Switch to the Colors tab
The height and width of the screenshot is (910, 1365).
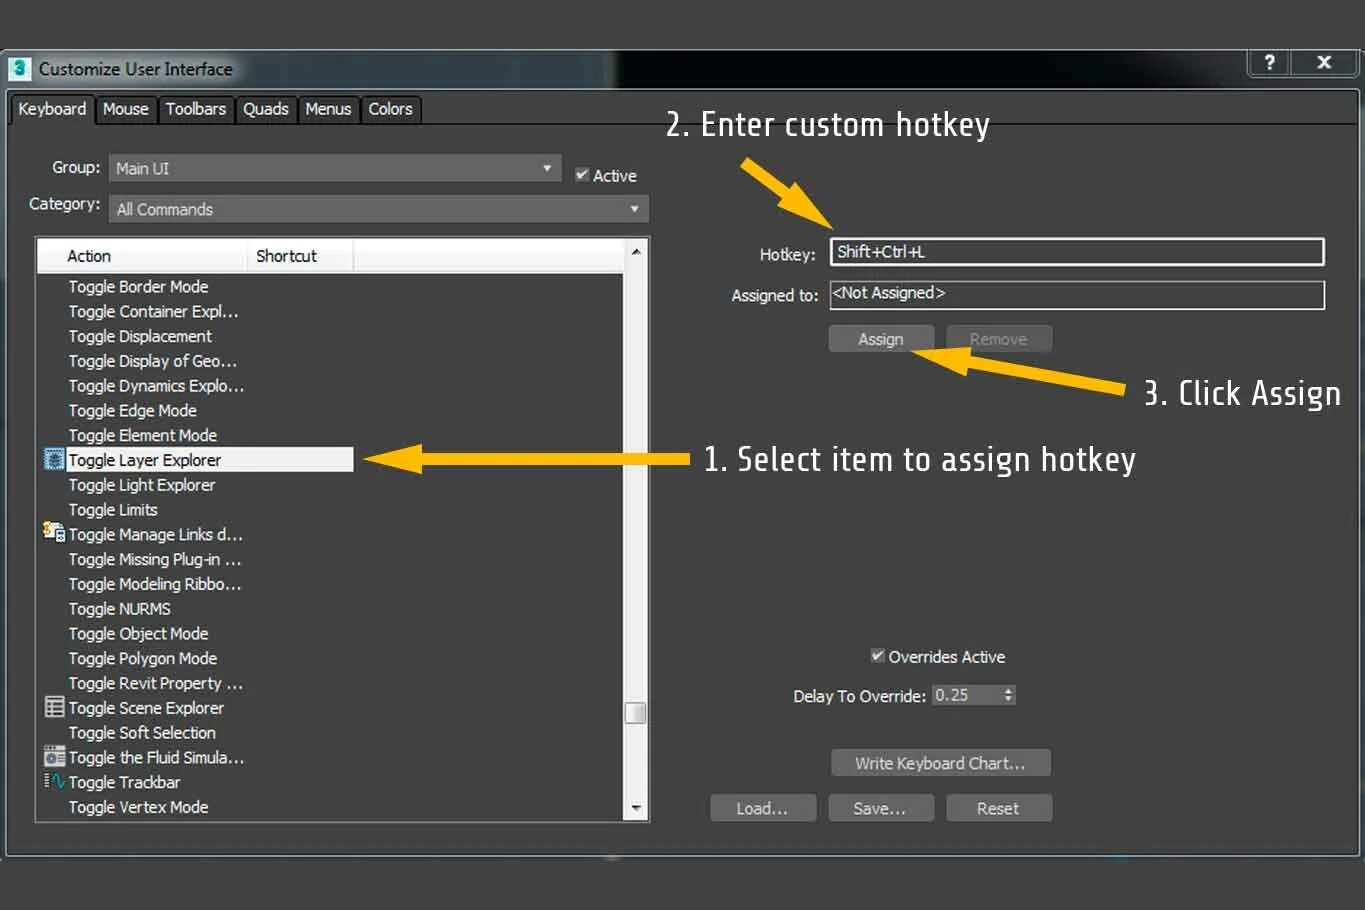point(390,109)
